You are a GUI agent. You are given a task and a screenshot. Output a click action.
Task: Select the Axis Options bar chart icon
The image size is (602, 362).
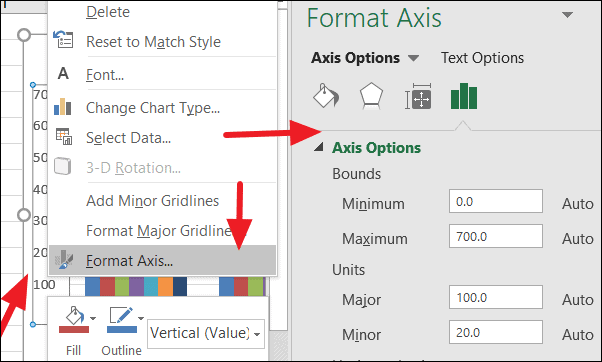(464, 96)
